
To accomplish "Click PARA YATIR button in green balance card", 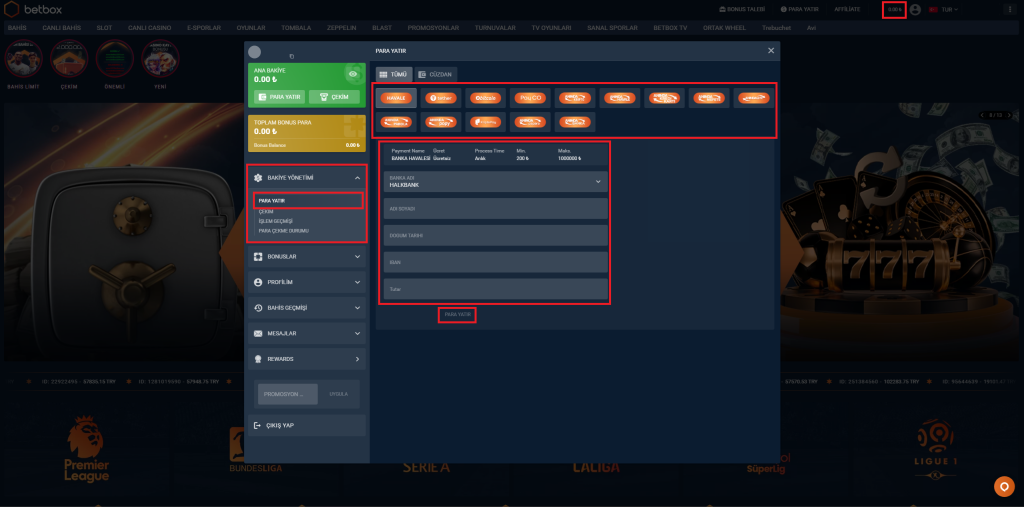I will pyautogui.click(x=279, y=97).
